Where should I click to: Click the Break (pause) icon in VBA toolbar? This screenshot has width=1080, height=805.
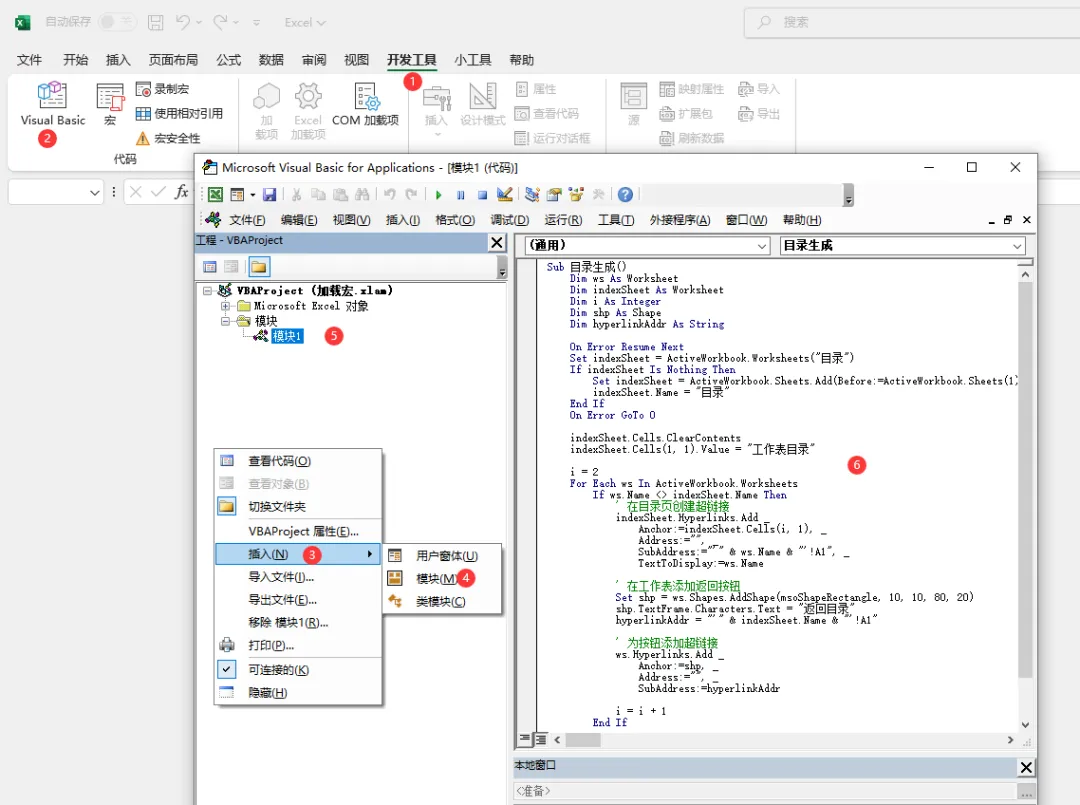click(x=460, y=195)
